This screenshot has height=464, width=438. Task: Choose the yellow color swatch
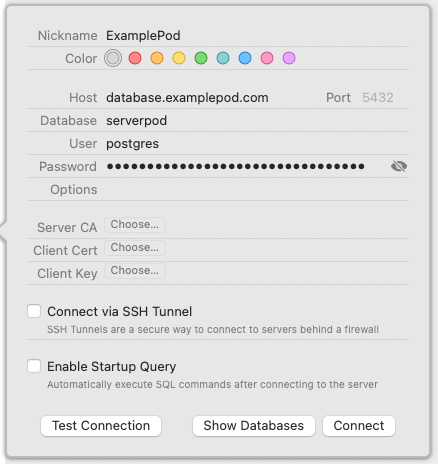(179, 58)
